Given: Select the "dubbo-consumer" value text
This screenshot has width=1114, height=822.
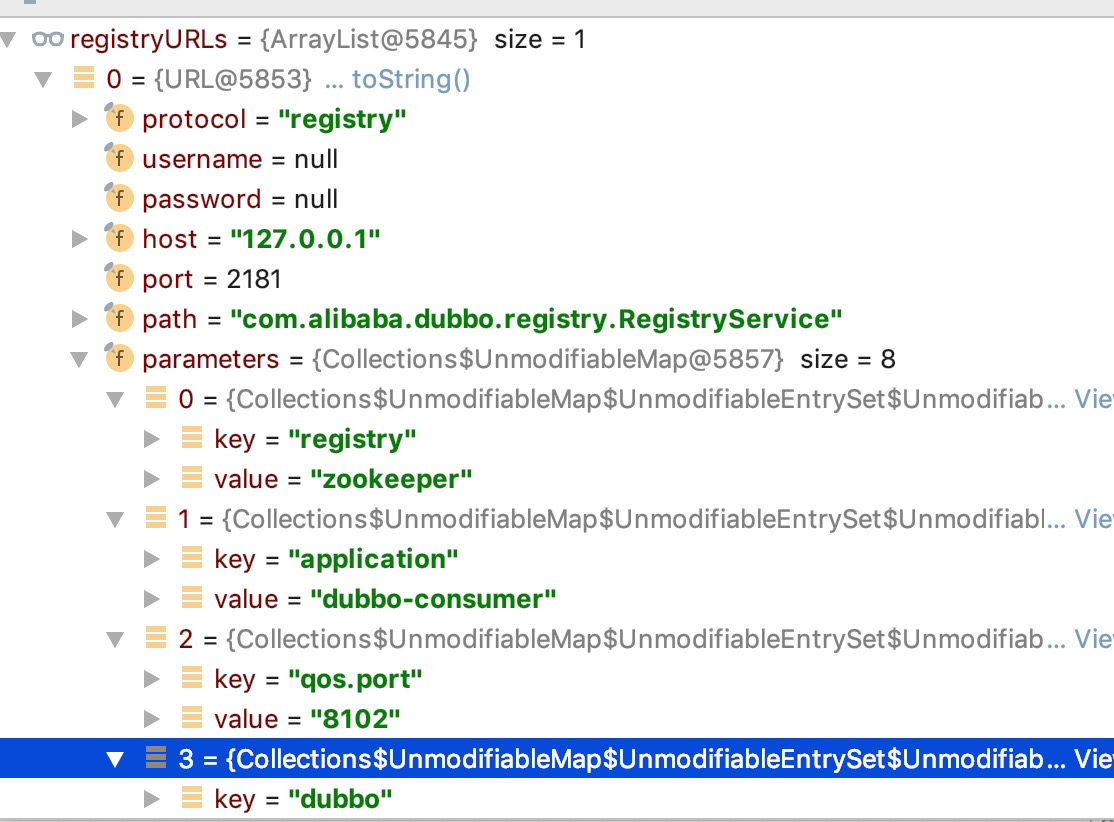Looking at the screenshot, I should click(433, 599).
